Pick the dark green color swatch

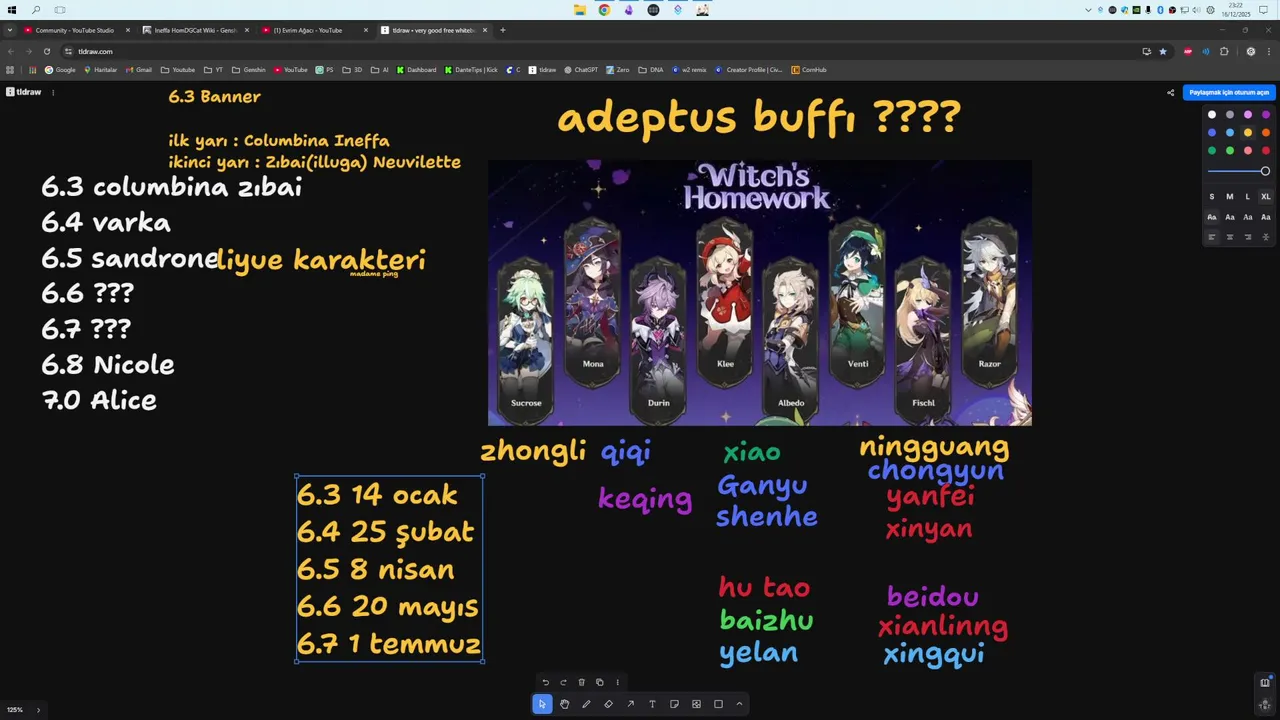click(1212, 151)
